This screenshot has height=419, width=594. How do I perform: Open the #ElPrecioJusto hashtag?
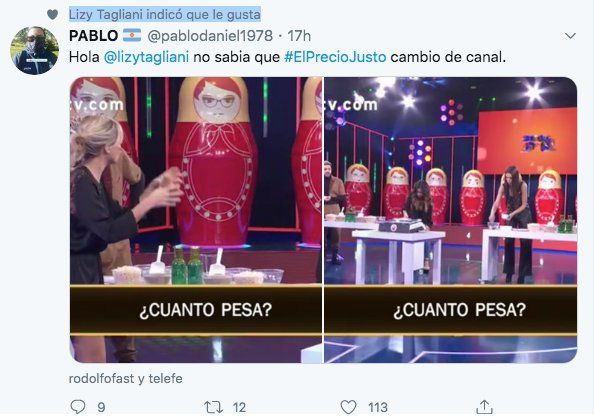tap(335, 57)
